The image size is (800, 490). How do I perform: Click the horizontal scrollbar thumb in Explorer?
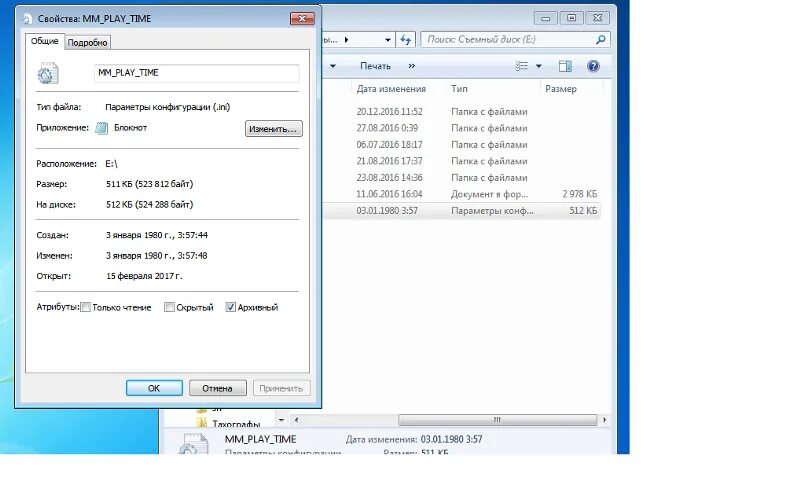click(x=497, y=420)
